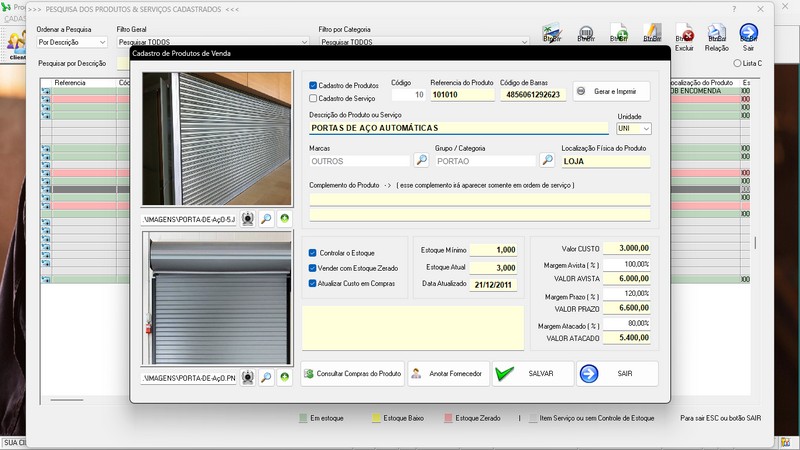Uncheck Cadastro de Produtos
The height and width of the screenshot is (450, 800).
[x=313, y=85]
